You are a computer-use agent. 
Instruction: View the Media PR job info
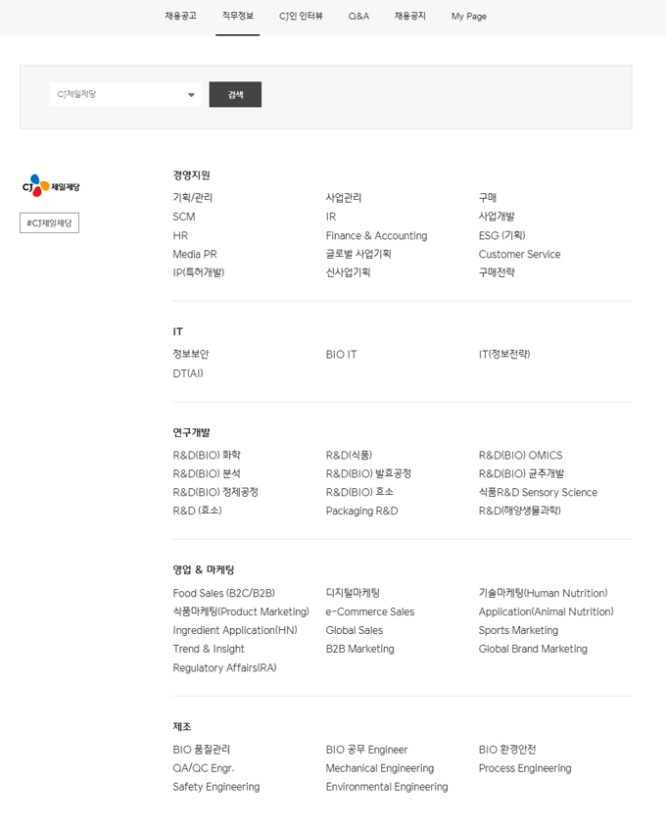[194, 254]
